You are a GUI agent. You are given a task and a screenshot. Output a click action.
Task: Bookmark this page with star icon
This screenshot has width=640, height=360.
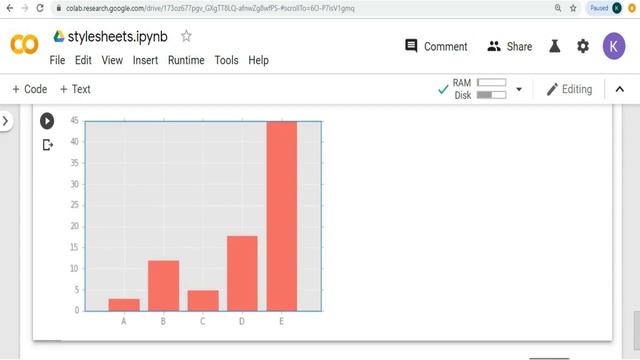[x=573, y=8]
